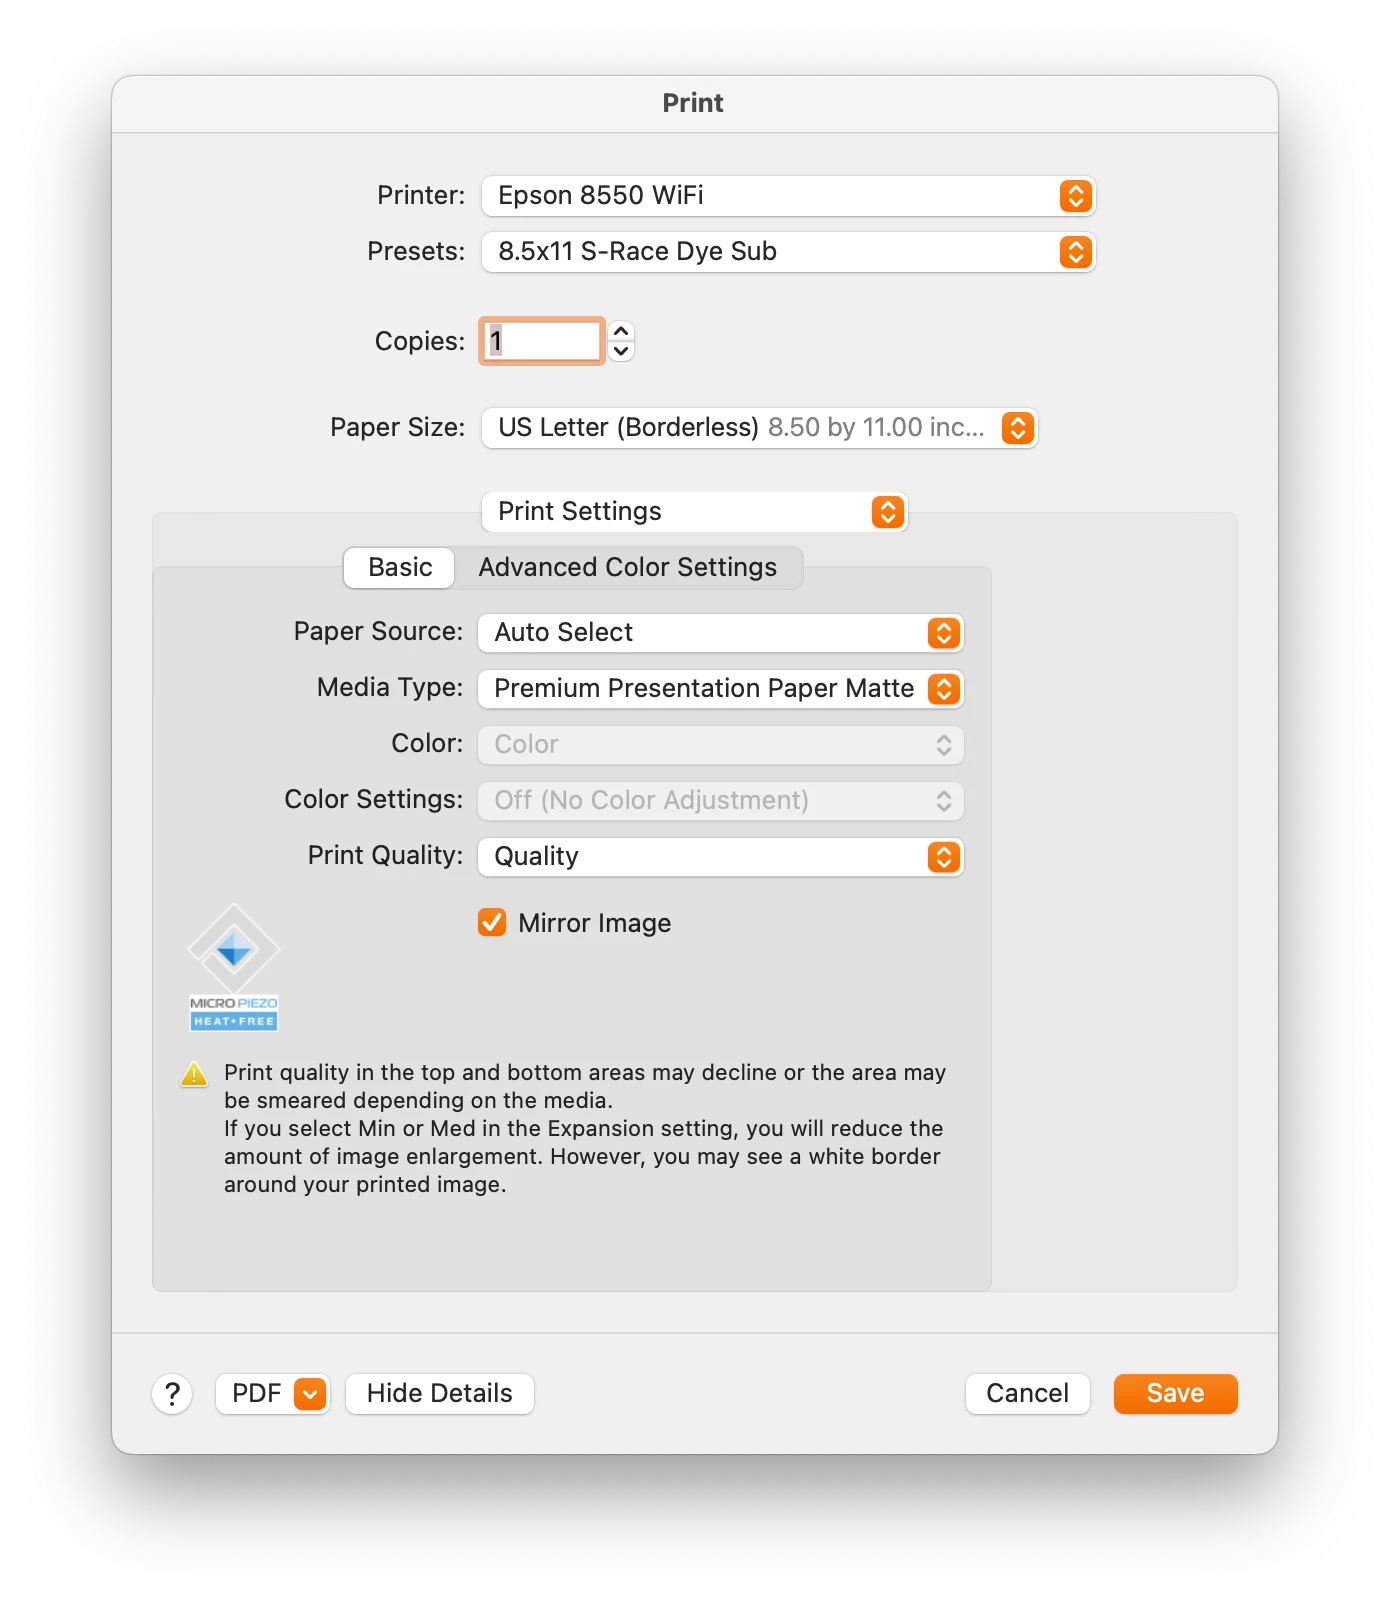The height and width of the screenshot is (1602, 1390).
Task: Open the Printer dropdown showing Epson 8550 WiFi
Action: pos(788,196)
